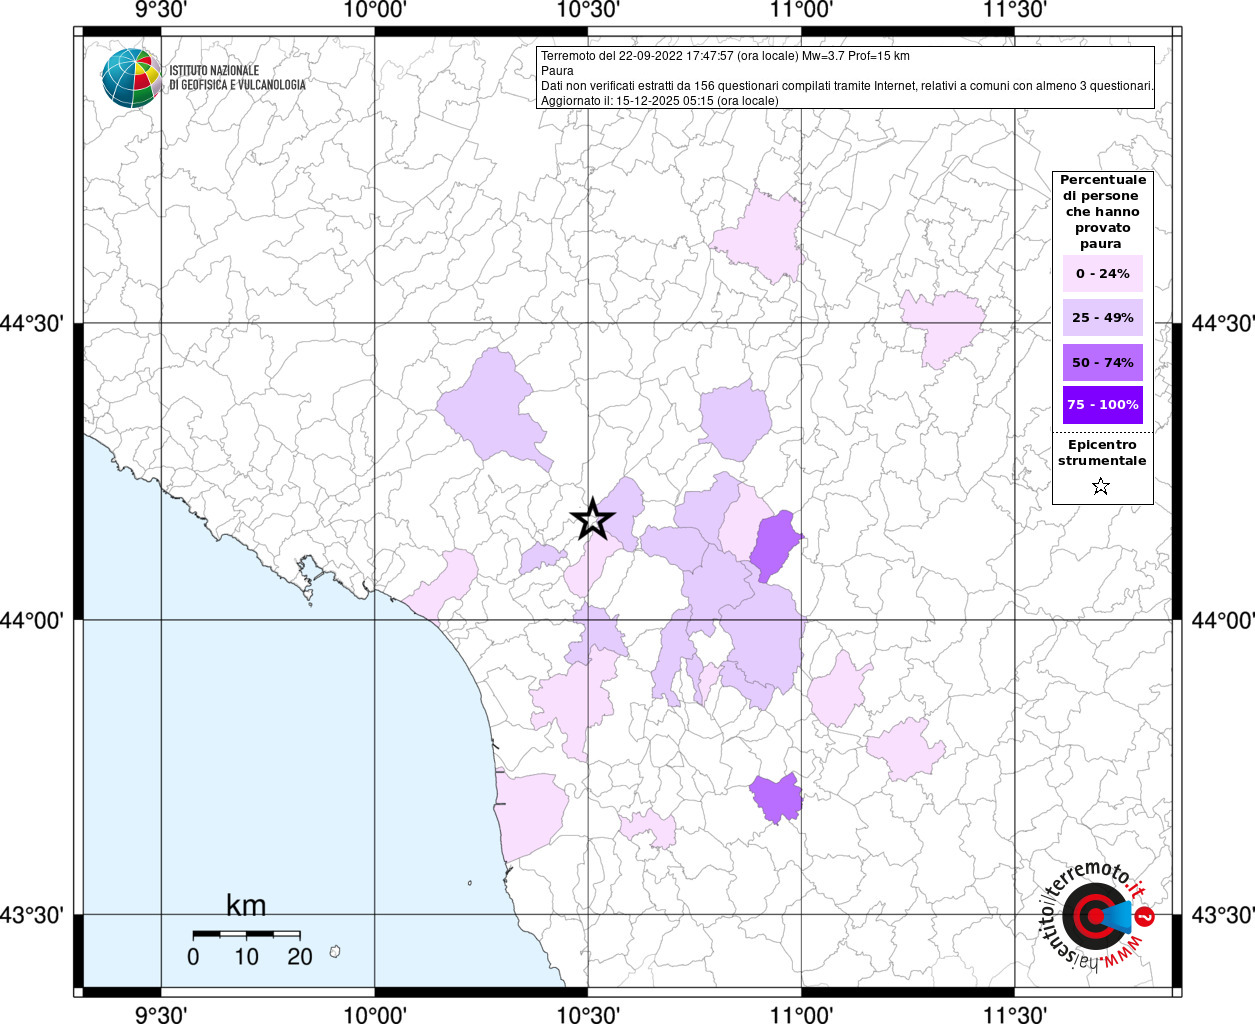Click the bottom 11°30' longitude label
The image size is (1255, 1024).
pyautogui.click(x=1014, y=1014)
